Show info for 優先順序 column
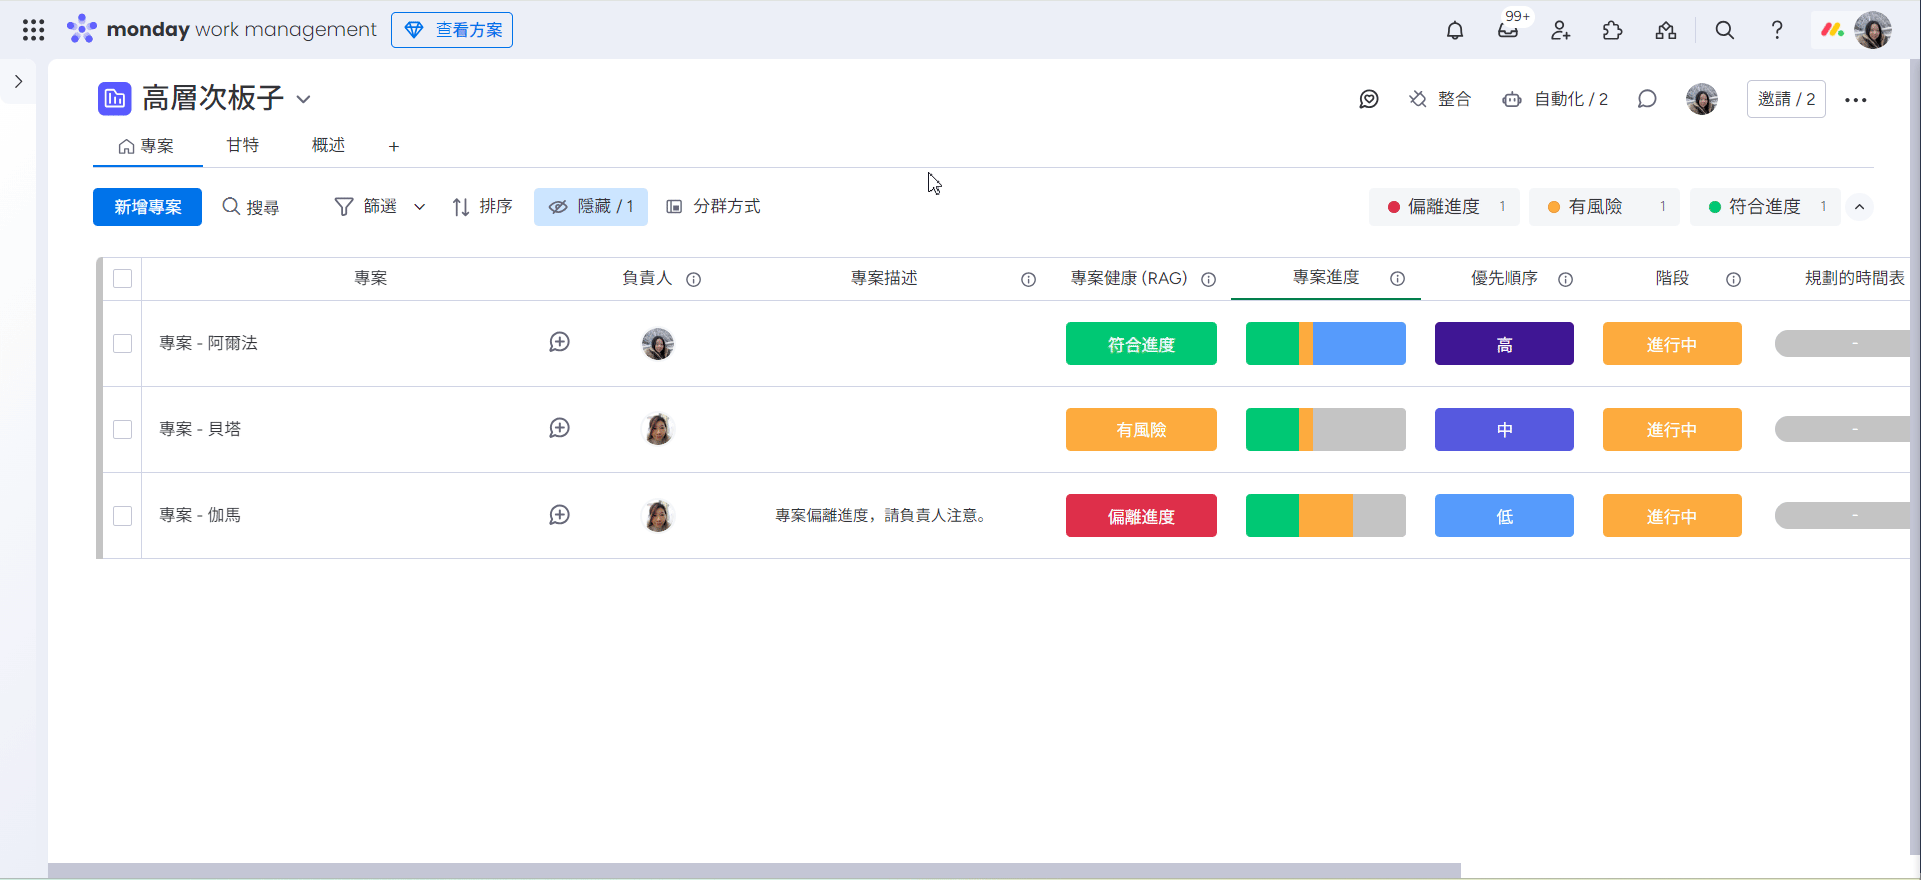This screenshot has width=1921, height=880. [x=1565, y=279]
